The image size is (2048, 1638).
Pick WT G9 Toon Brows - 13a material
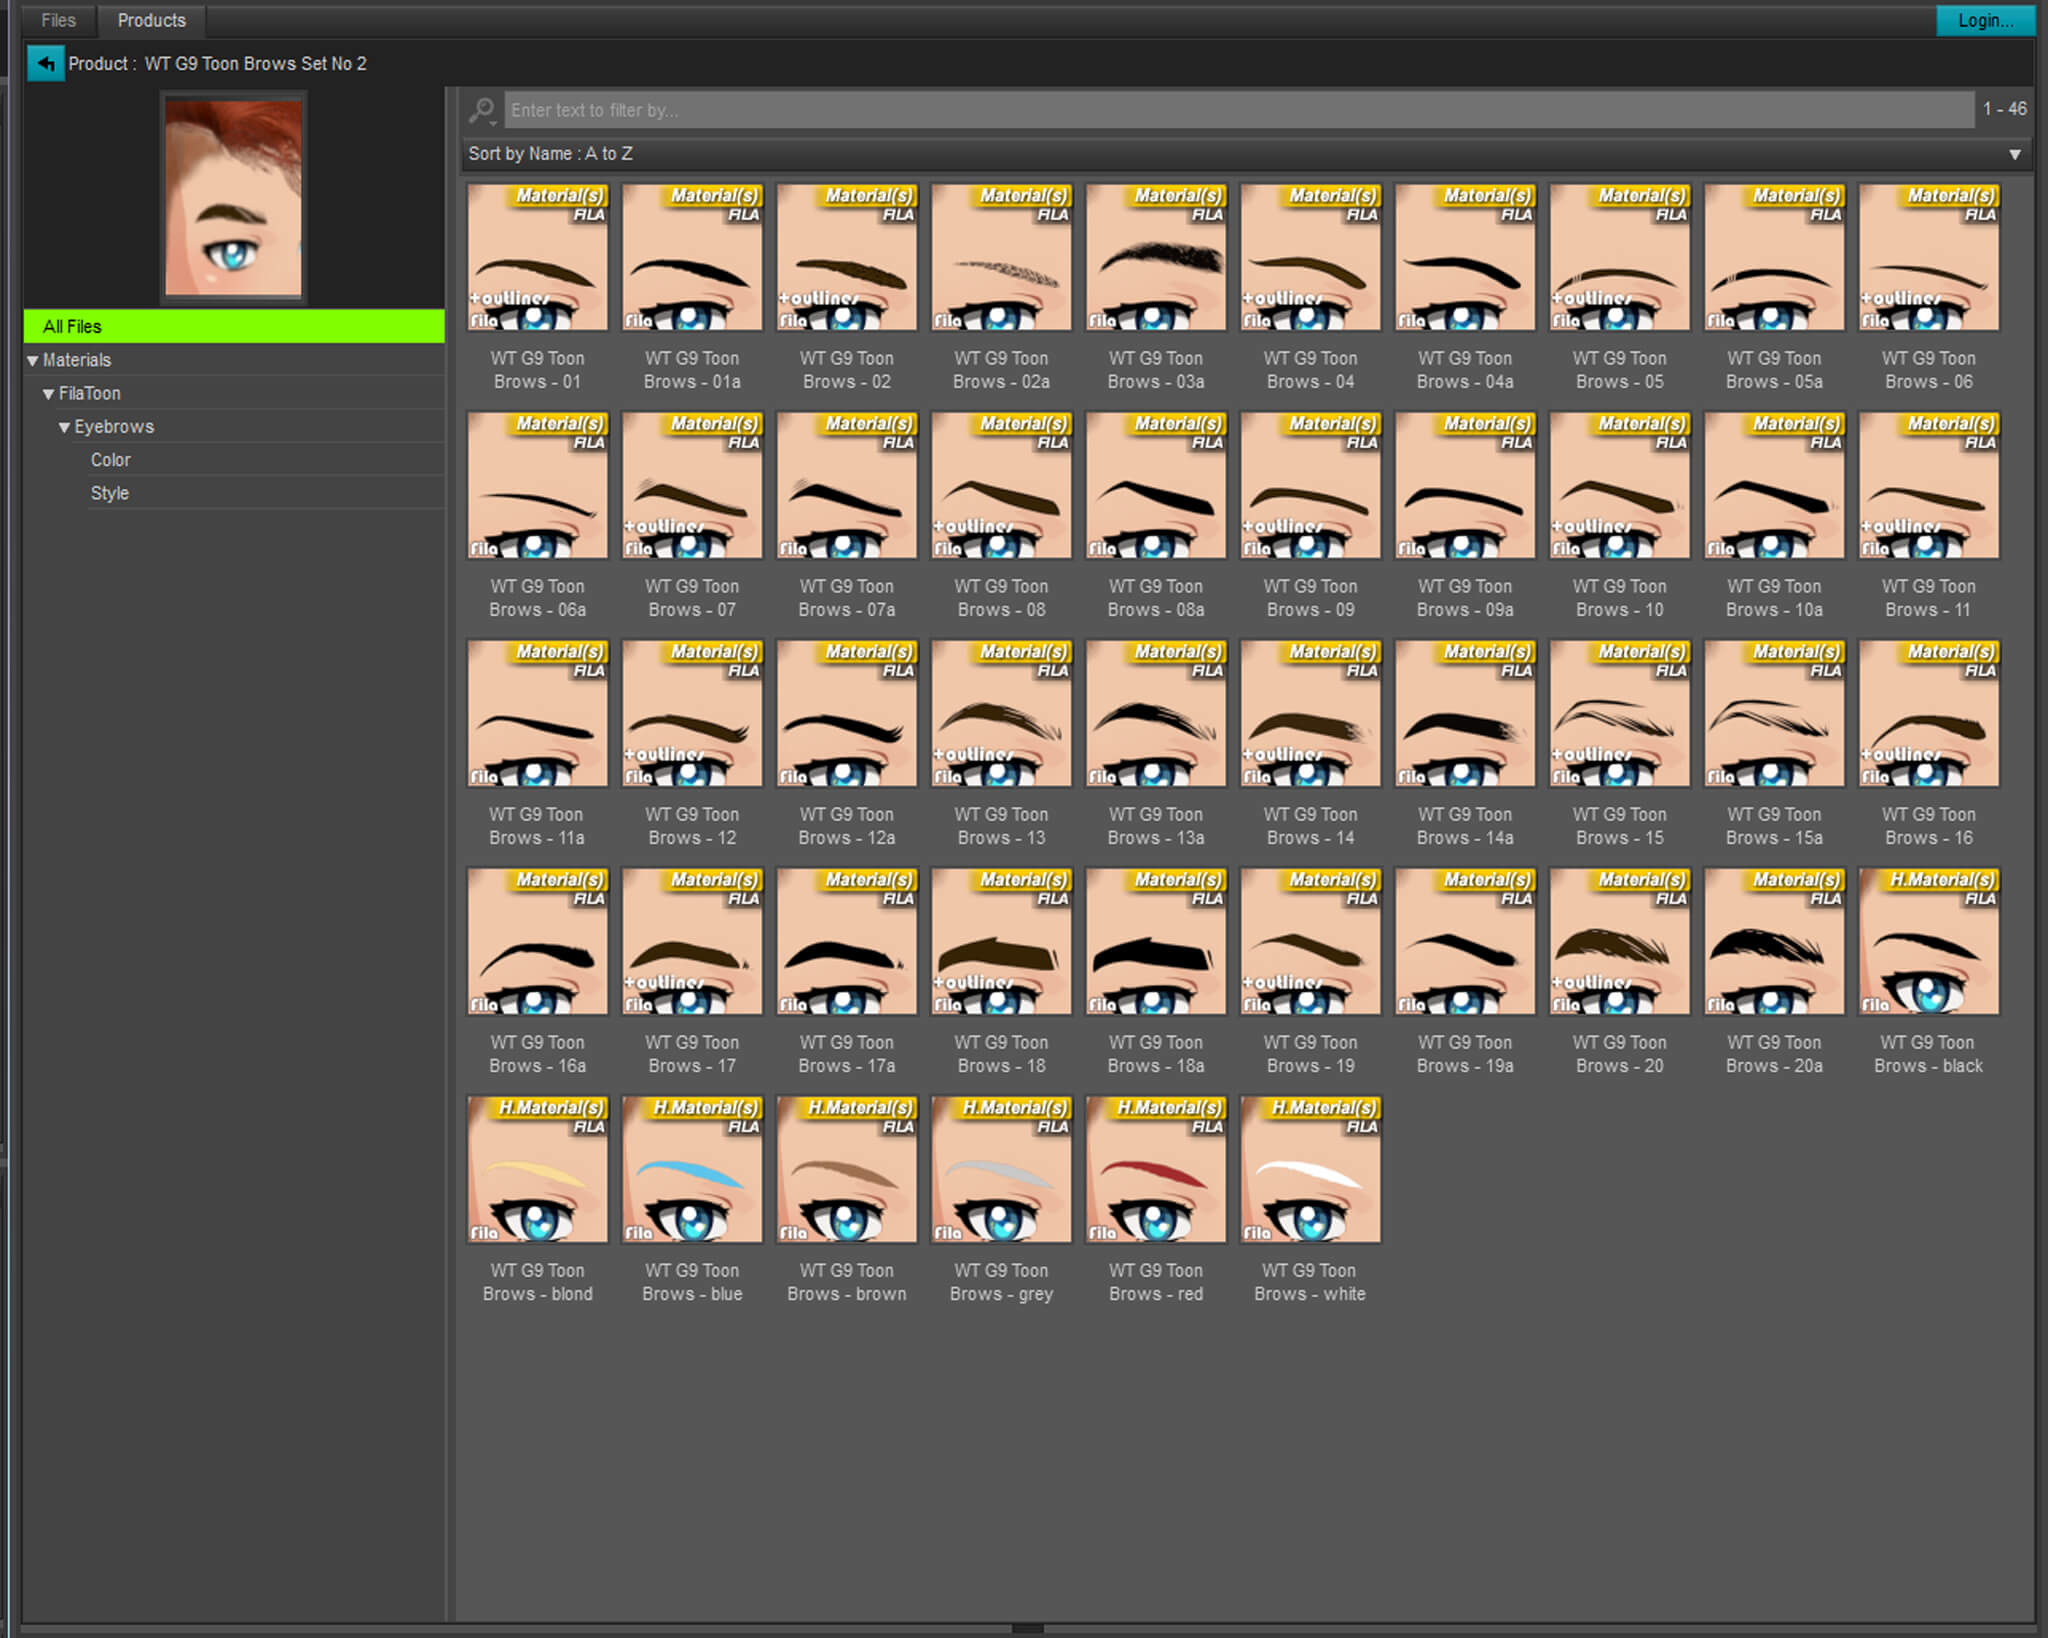(1156, 713)
